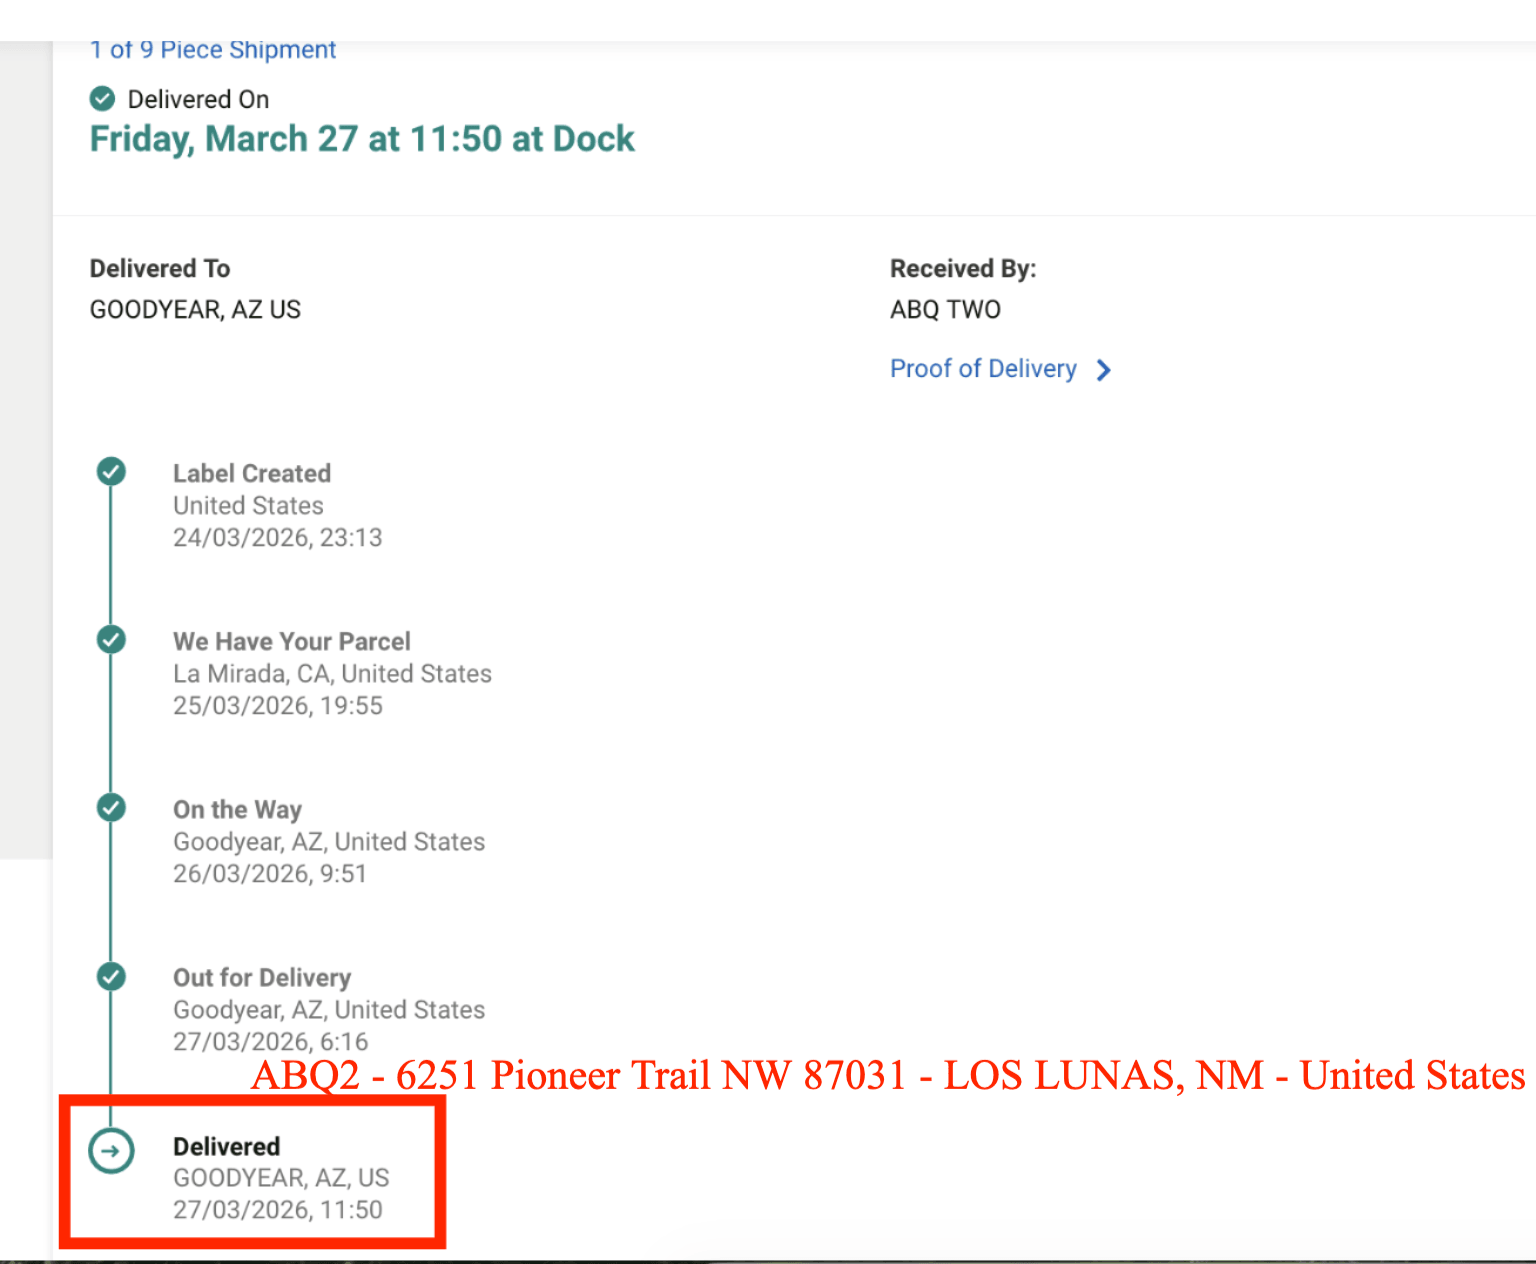This screenshot has height=1264, width=1536.
Task: Select the On the Way heading
Action: pyautogui.click(x=237, y=809)
